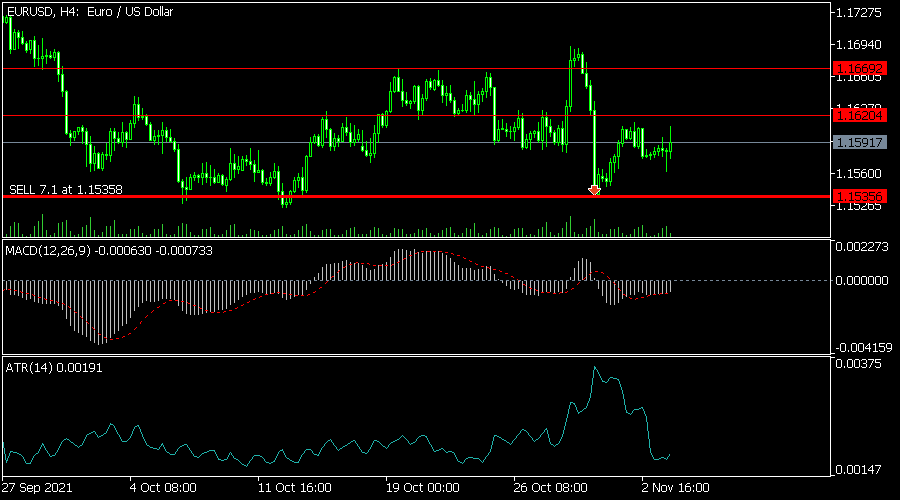Click the ATR scale value 0.00375
The width and height of the screenshot is (900, 500).
859,364
